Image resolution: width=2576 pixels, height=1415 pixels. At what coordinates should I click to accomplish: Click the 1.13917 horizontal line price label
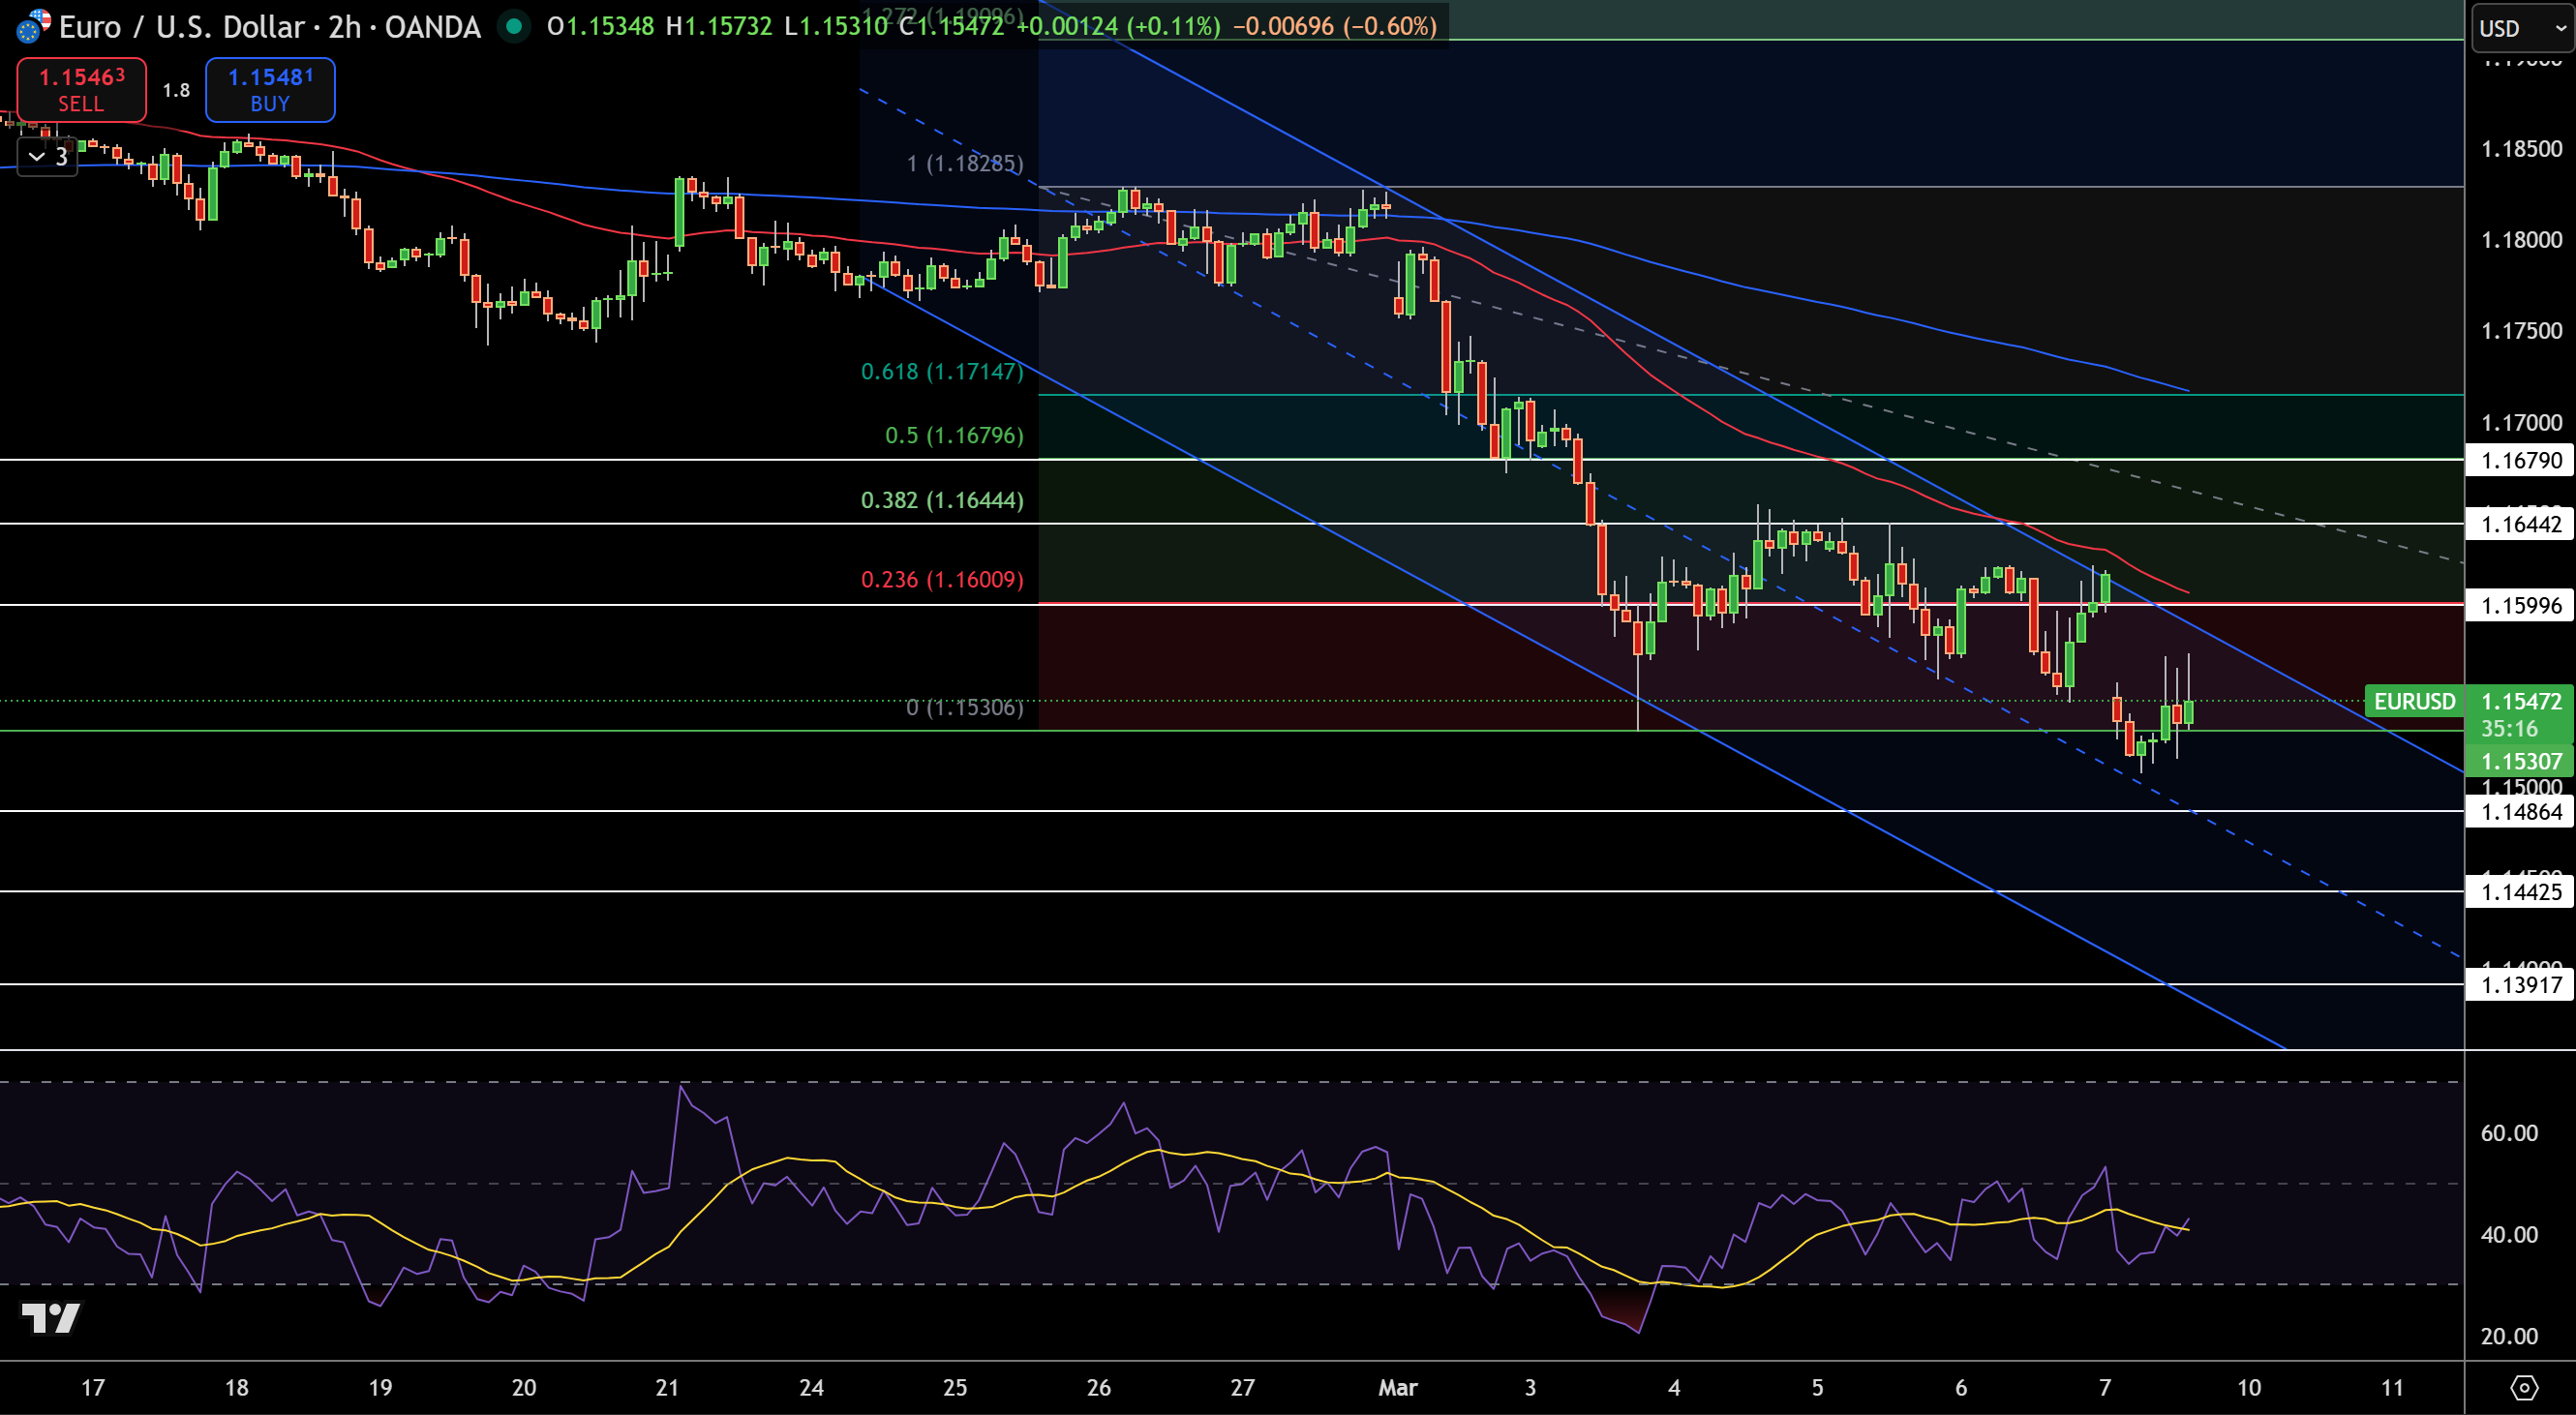[2521, 984]
